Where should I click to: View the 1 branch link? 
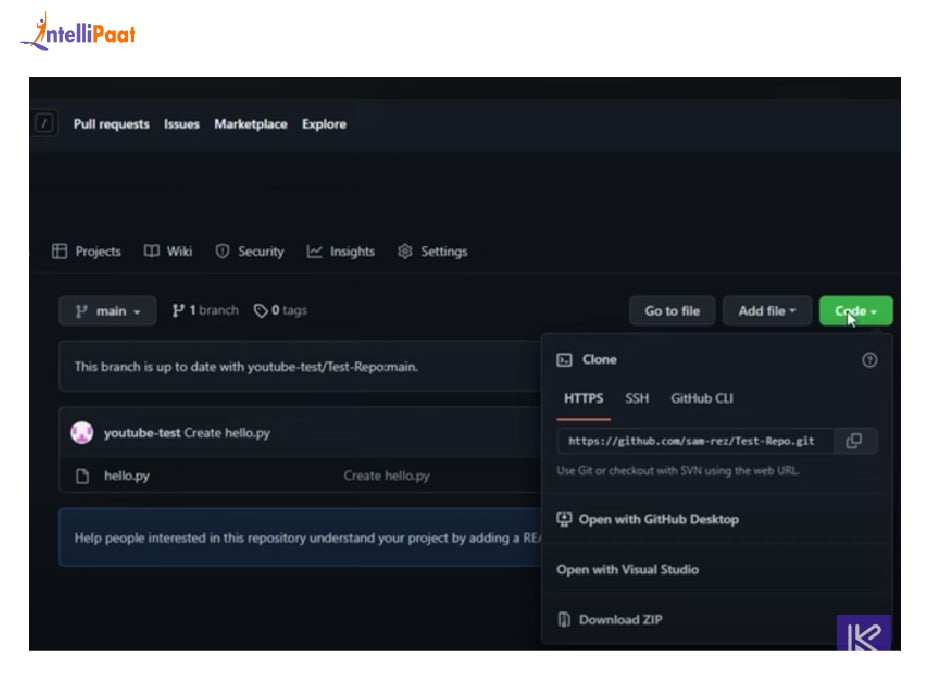point(205,311)
